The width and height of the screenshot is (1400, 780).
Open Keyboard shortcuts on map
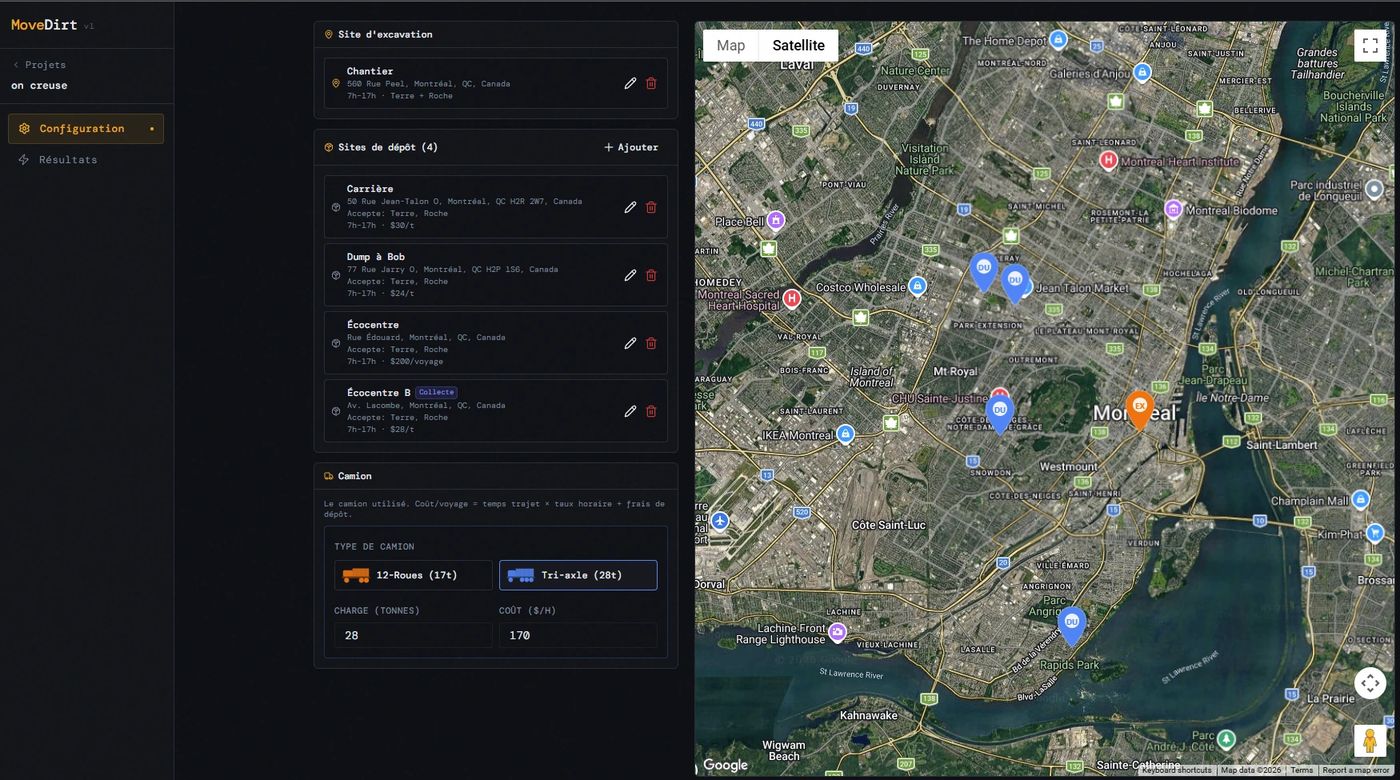coord(1176,770)
